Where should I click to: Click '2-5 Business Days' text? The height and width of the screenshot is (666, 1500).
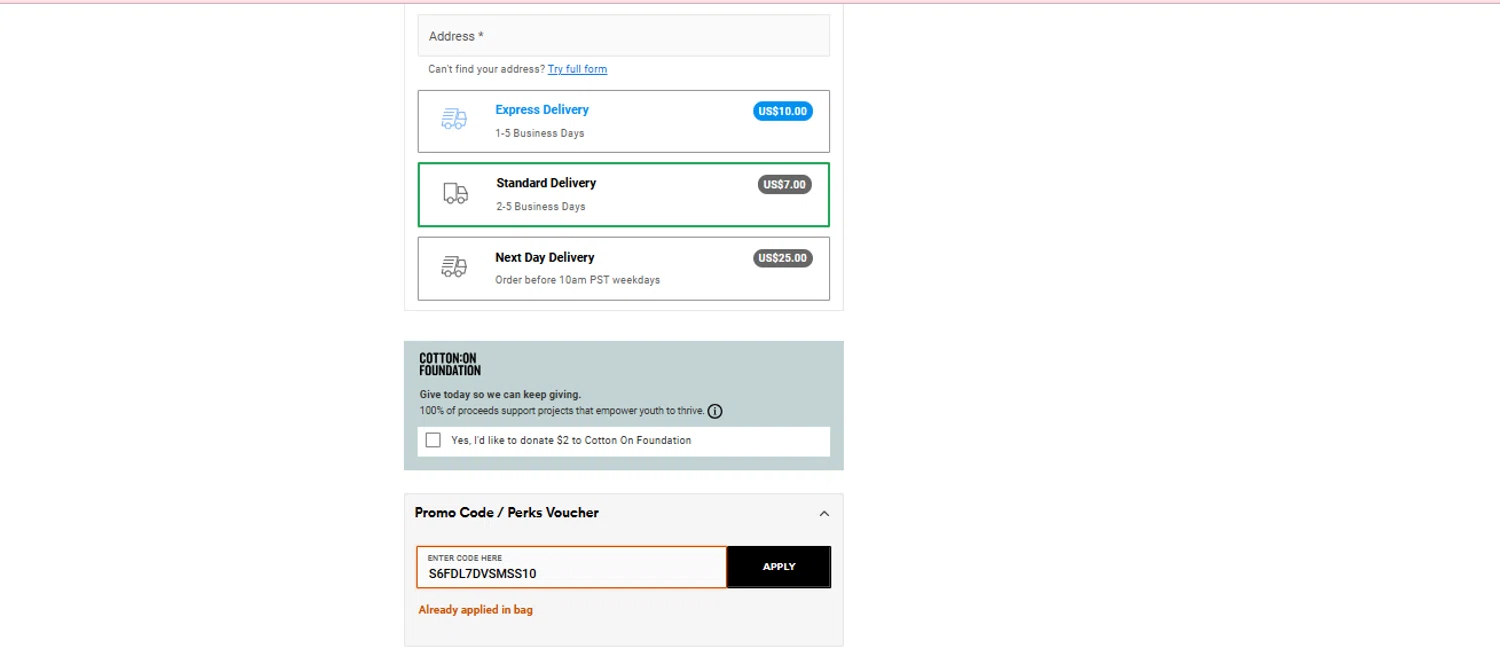(541, 207)
